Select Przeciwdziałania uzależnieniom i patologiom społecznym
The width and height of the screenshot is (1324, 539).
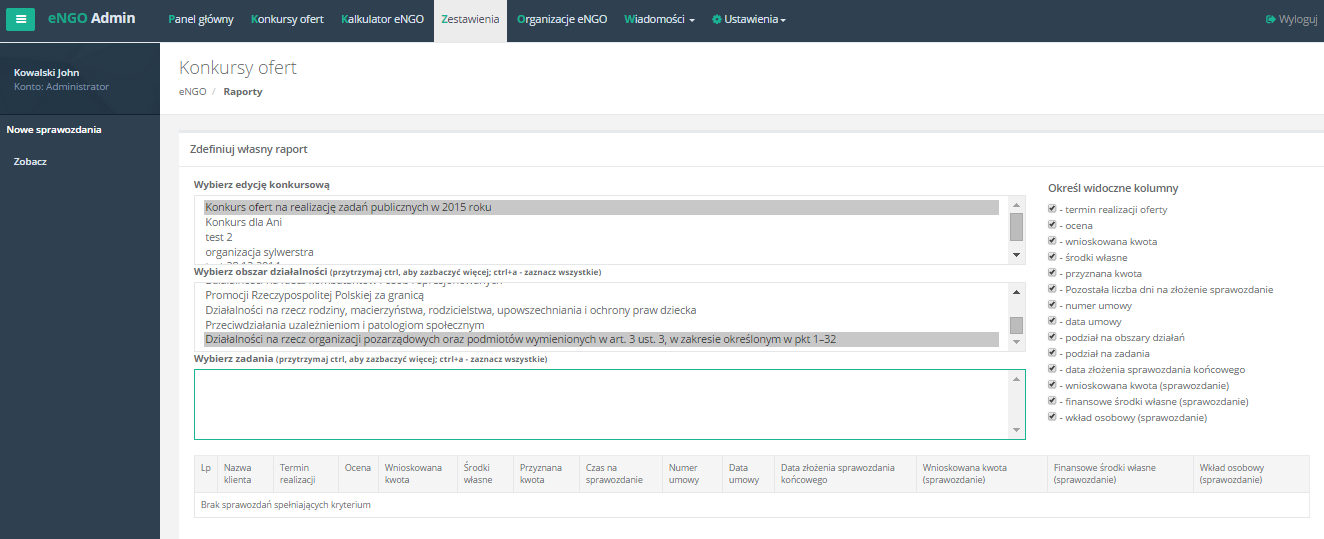pos(601,325)
